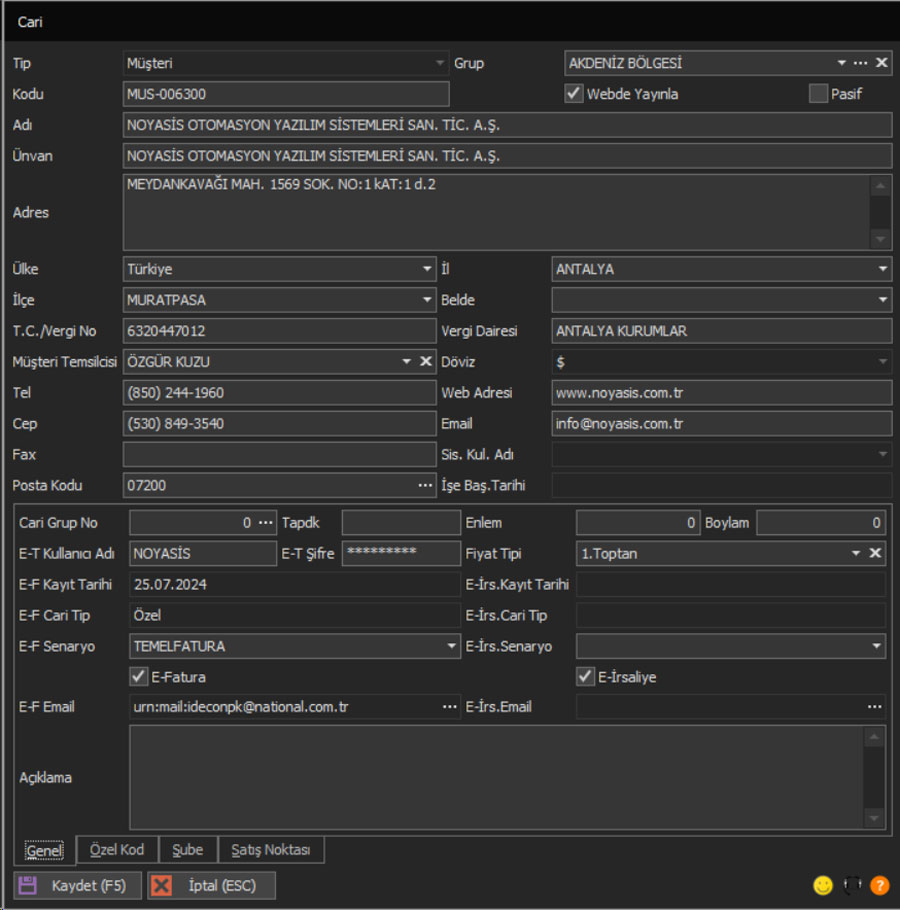Screen dimensions: 900x910
Task: Switch to the Genel tab
Action: (x=45, y=850)
